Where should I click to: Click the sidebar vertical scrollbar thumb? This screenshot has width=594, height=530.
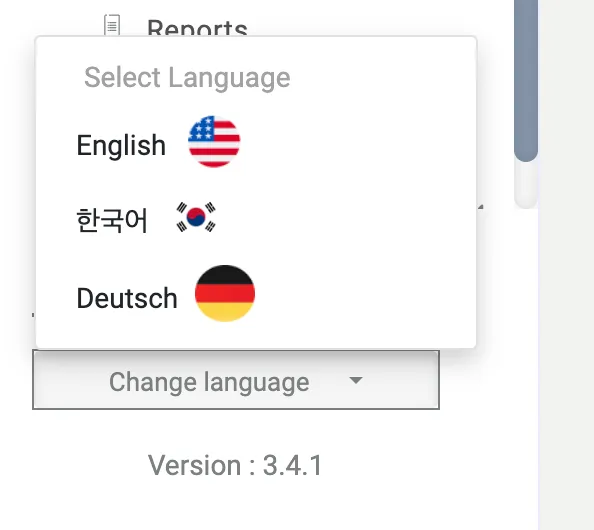point(526,80)
